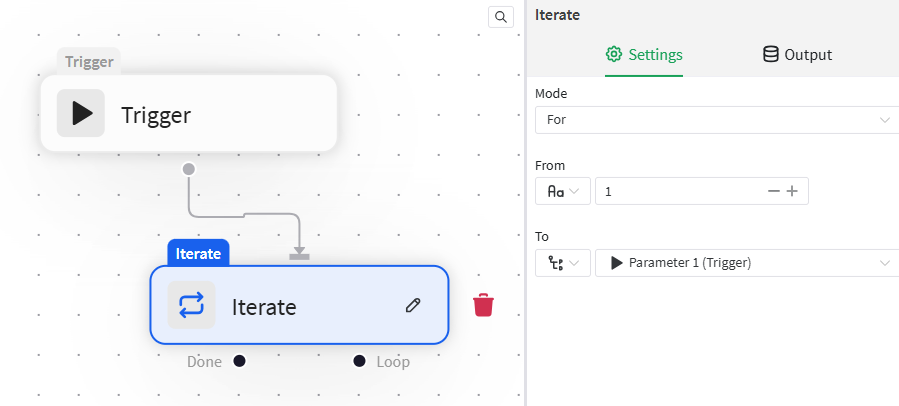Switch to the Settings tab
Viewport: 899px width, 406px height.
[x=644, y=54]
